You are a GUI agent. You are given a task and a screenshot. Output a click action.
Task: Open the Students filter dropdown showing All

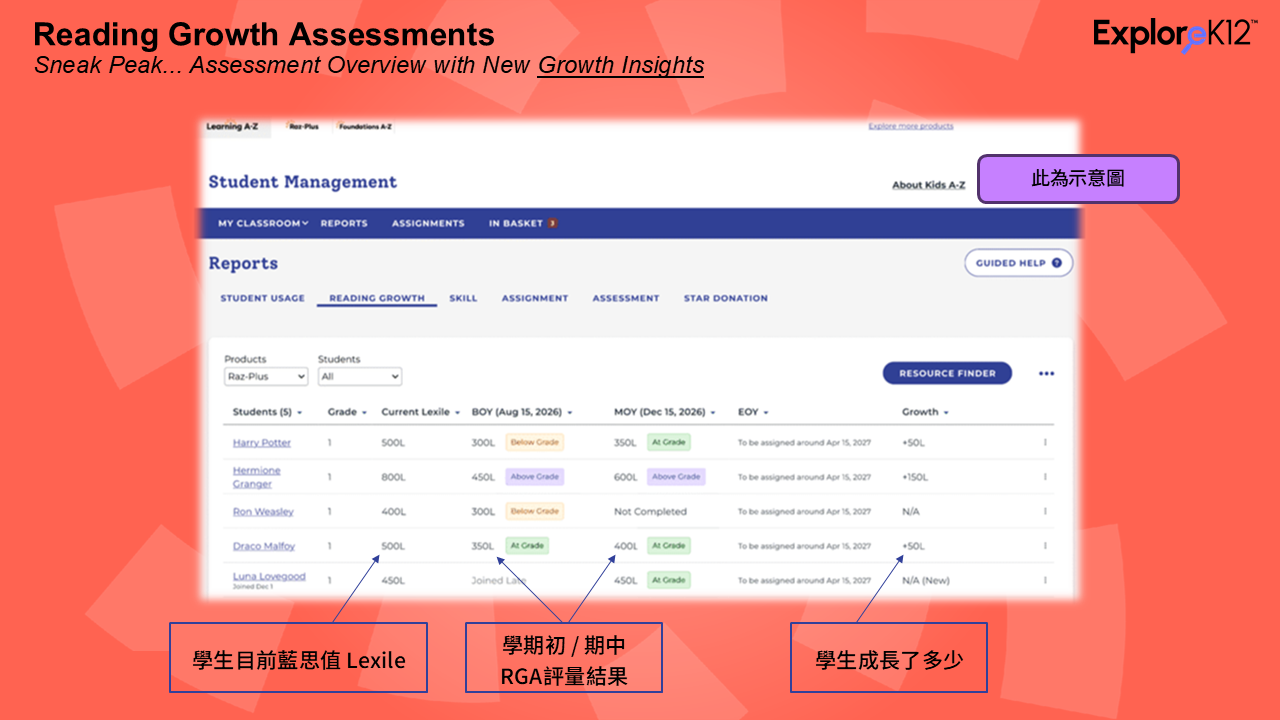360,377
